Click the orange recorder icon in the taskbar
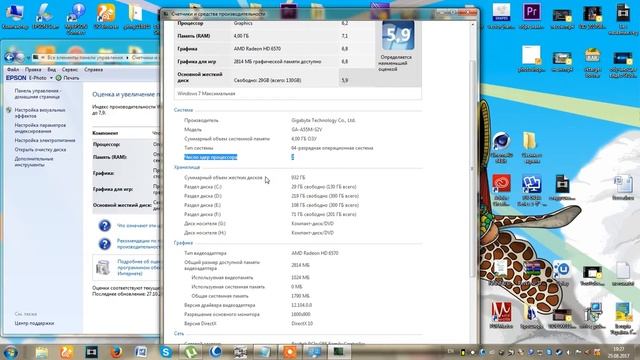Viewport: 640px width, 360px height. pos(290,351)
